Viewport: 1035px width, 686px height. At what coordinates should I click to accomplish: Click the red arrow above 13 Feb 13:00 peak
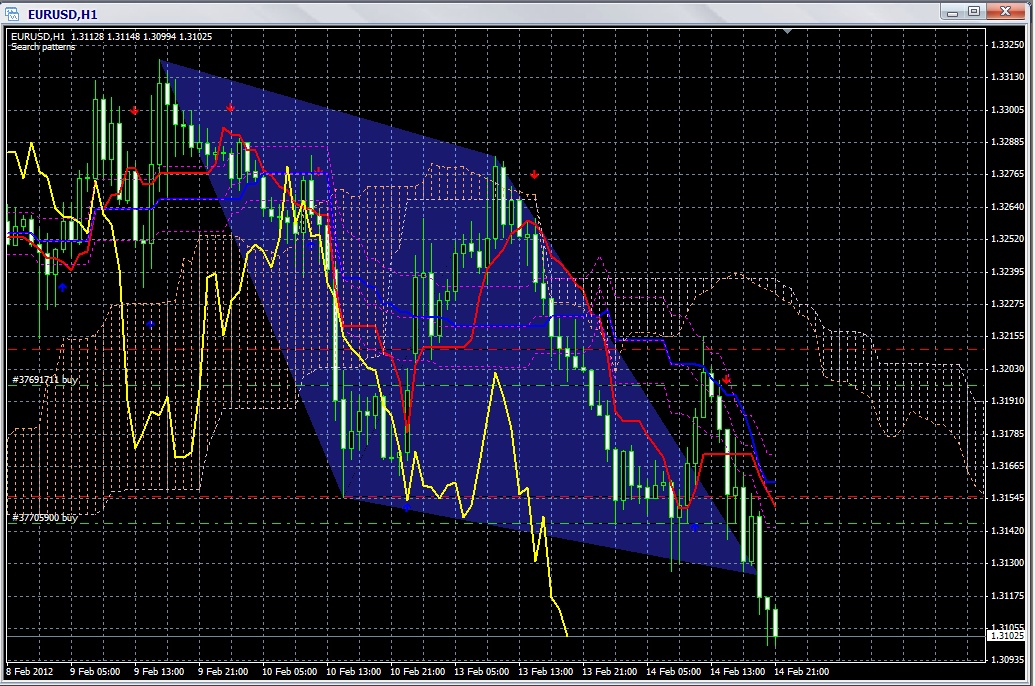point(535,174)
